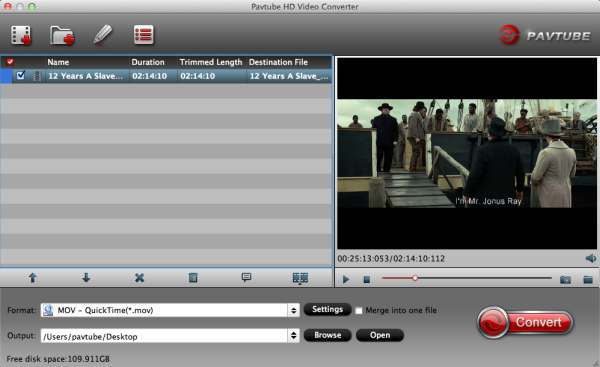
Task: Click the Add from folder icon
Action: point(62,35)
